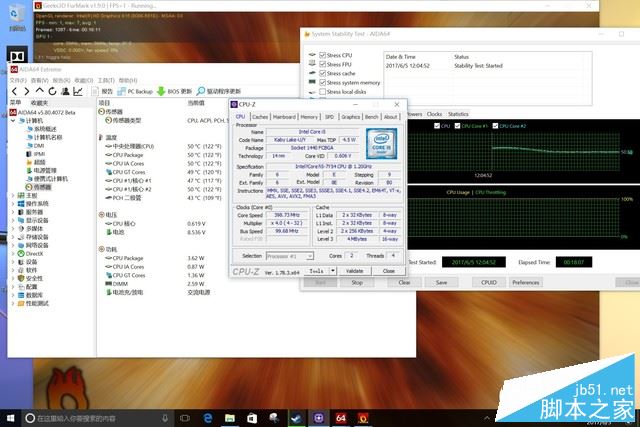Viewport: 640px width, 427px height.
Task: Switch to FurMark via taskbar icon
Action: (x=362, y=418)
